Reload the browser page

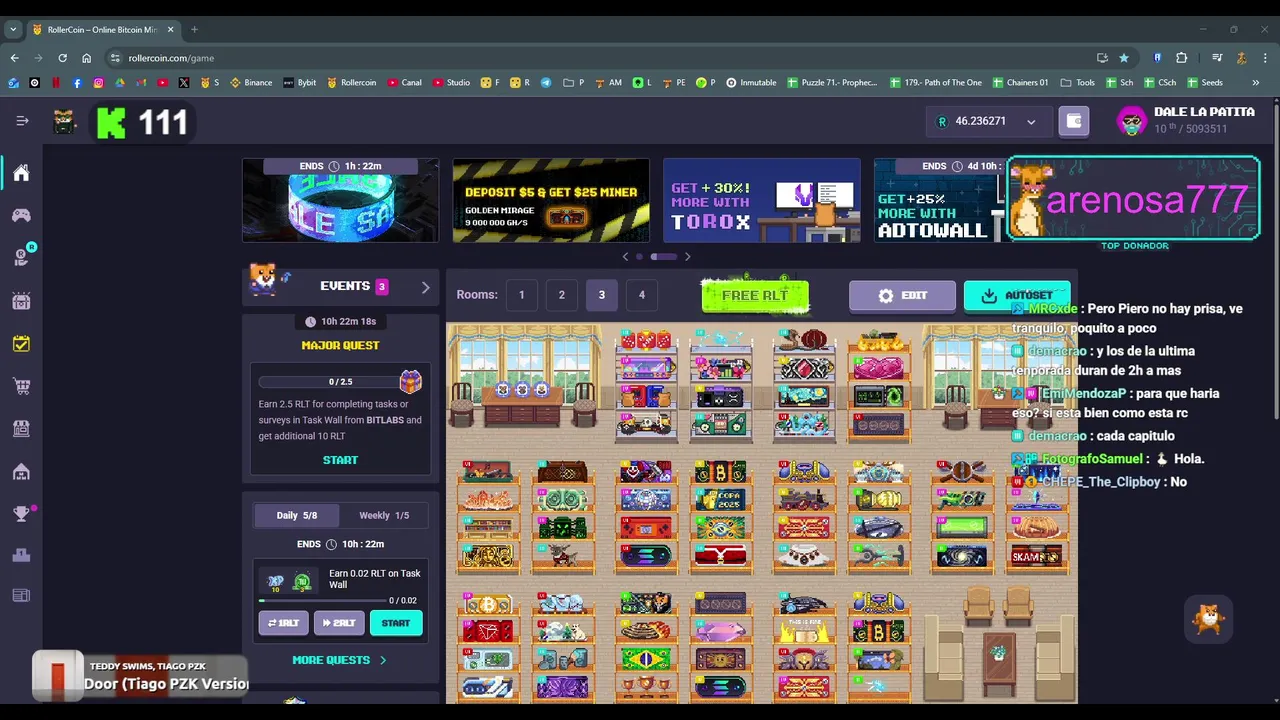[62, 58]
